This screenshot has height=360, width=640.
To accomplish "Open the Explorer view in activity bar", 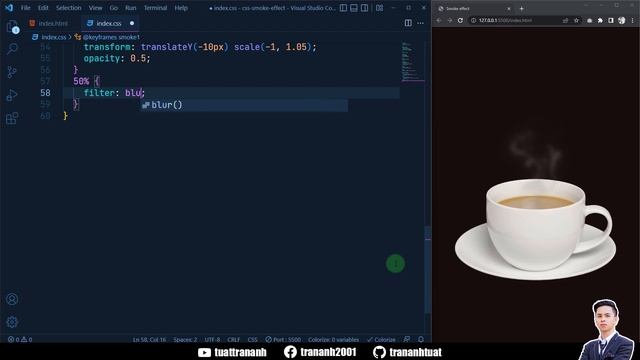I will tap(12, 27).
